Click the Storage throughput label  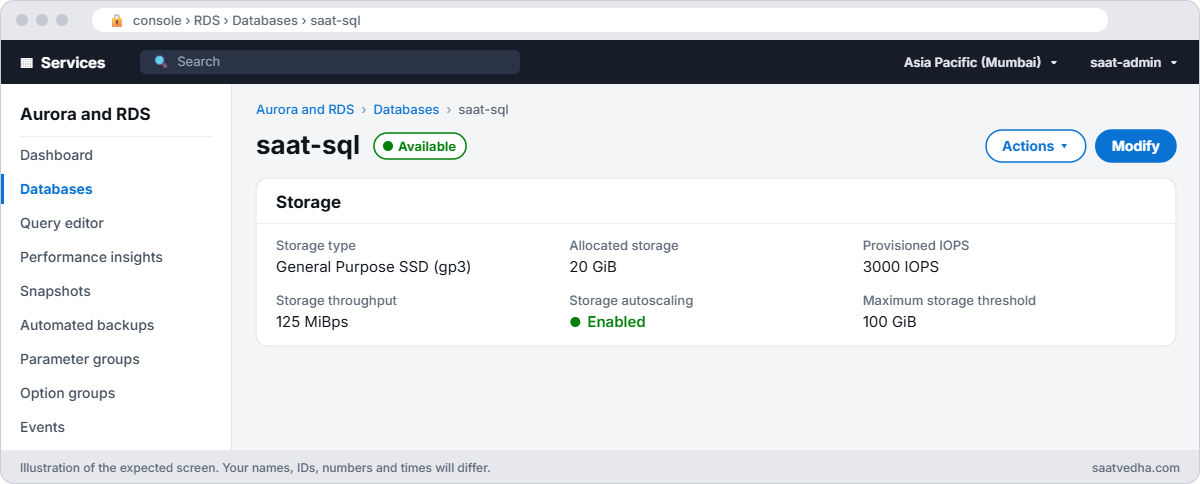pos(336,300)
